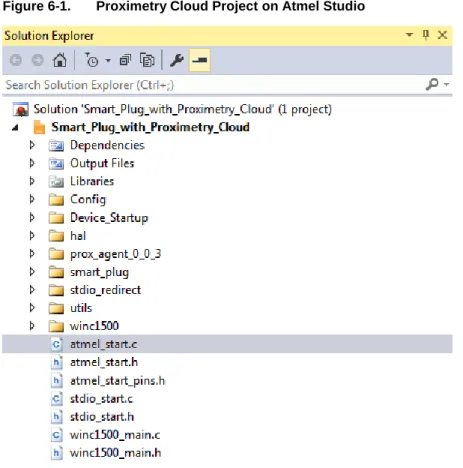Click the magnifier search icon
463x468 pixels.
[x=432, y=84]
